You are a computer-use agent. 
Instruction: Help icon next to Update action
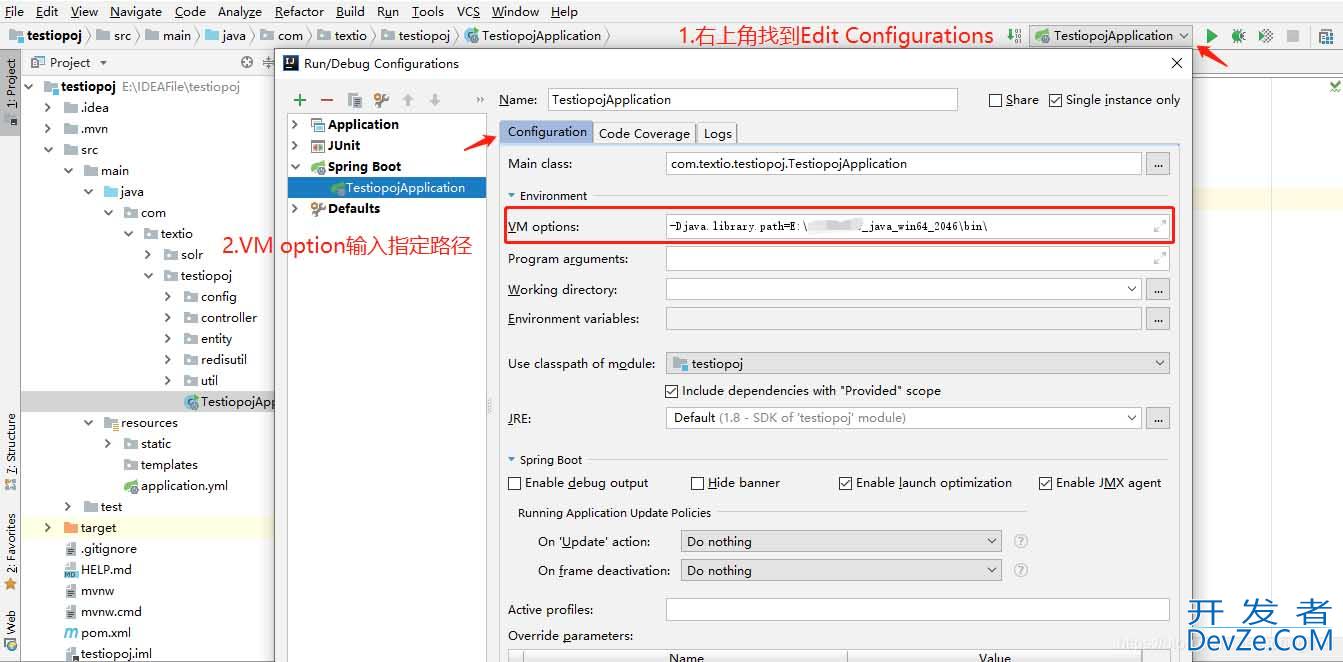(1020, 541)
